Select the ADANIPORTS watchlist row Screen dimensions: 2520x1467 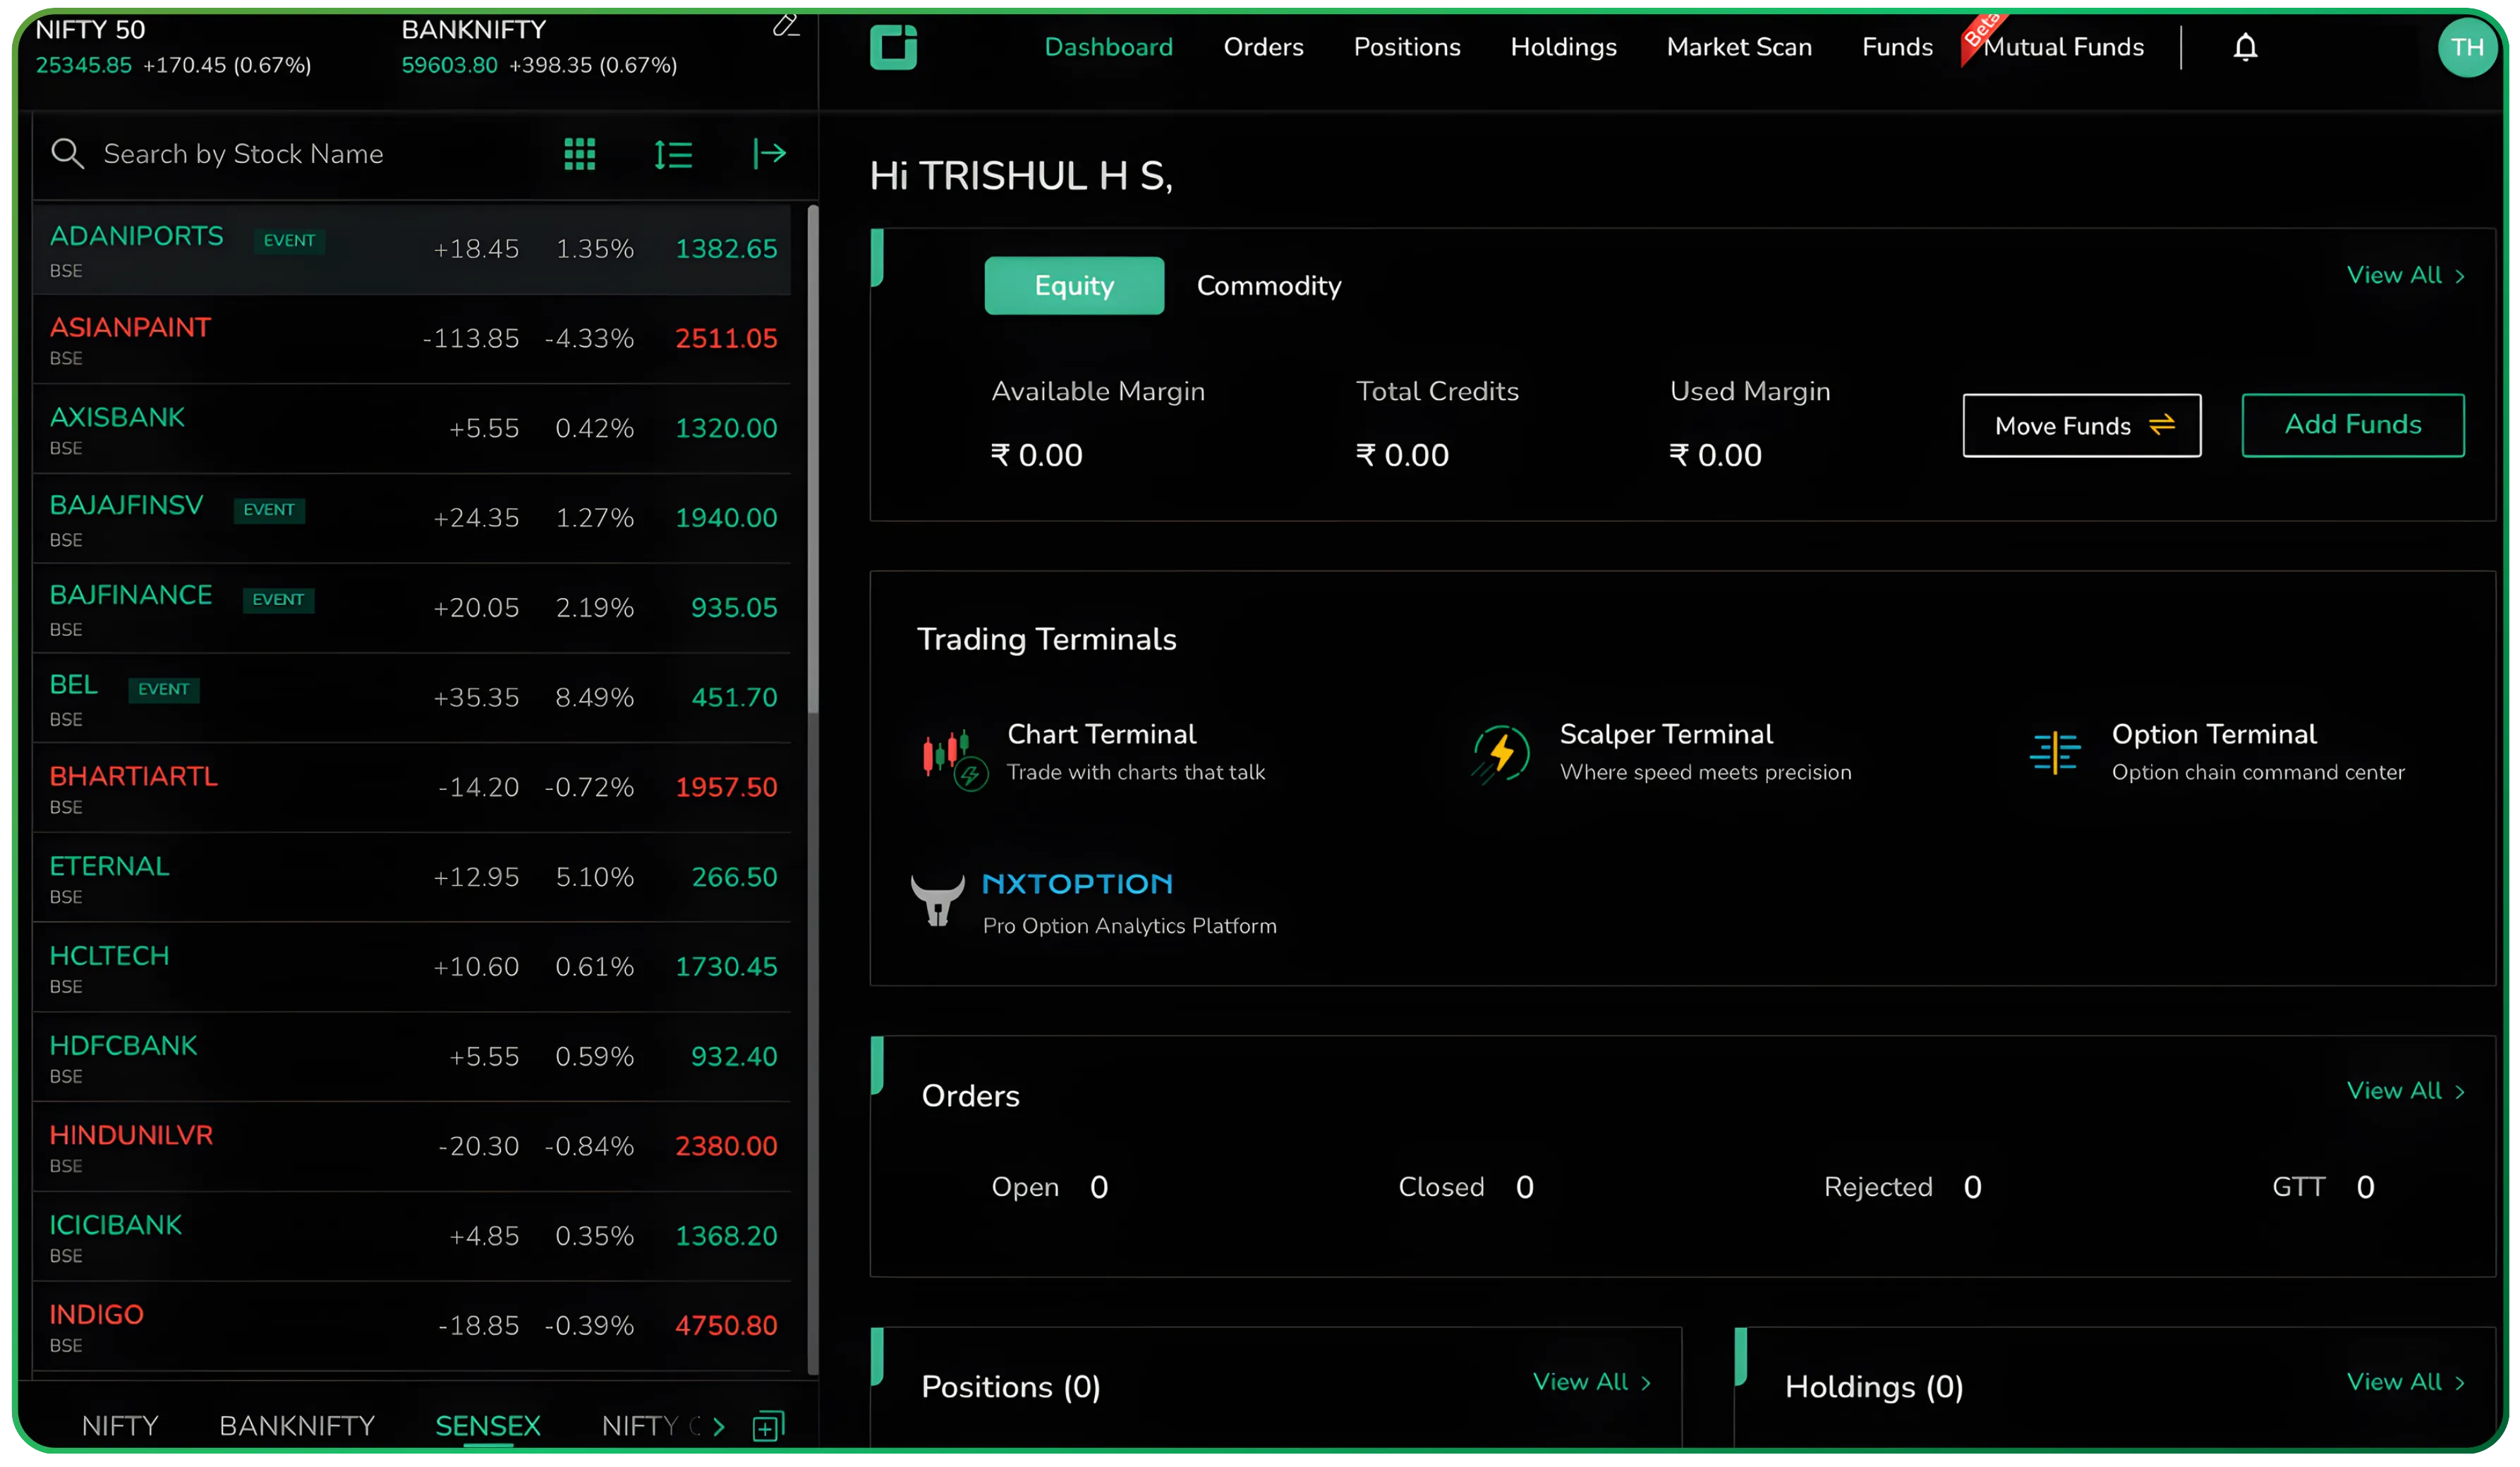tap(412, 250)
